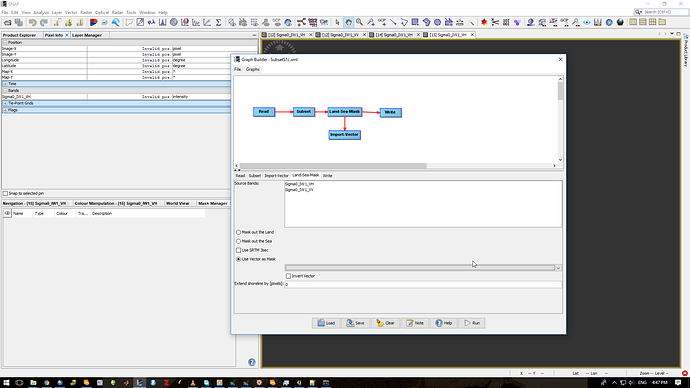Image resolution: width=690 pixels, height=388 pixels.
Task: Select the pin placing tool
Action: [x=371, y=22]
